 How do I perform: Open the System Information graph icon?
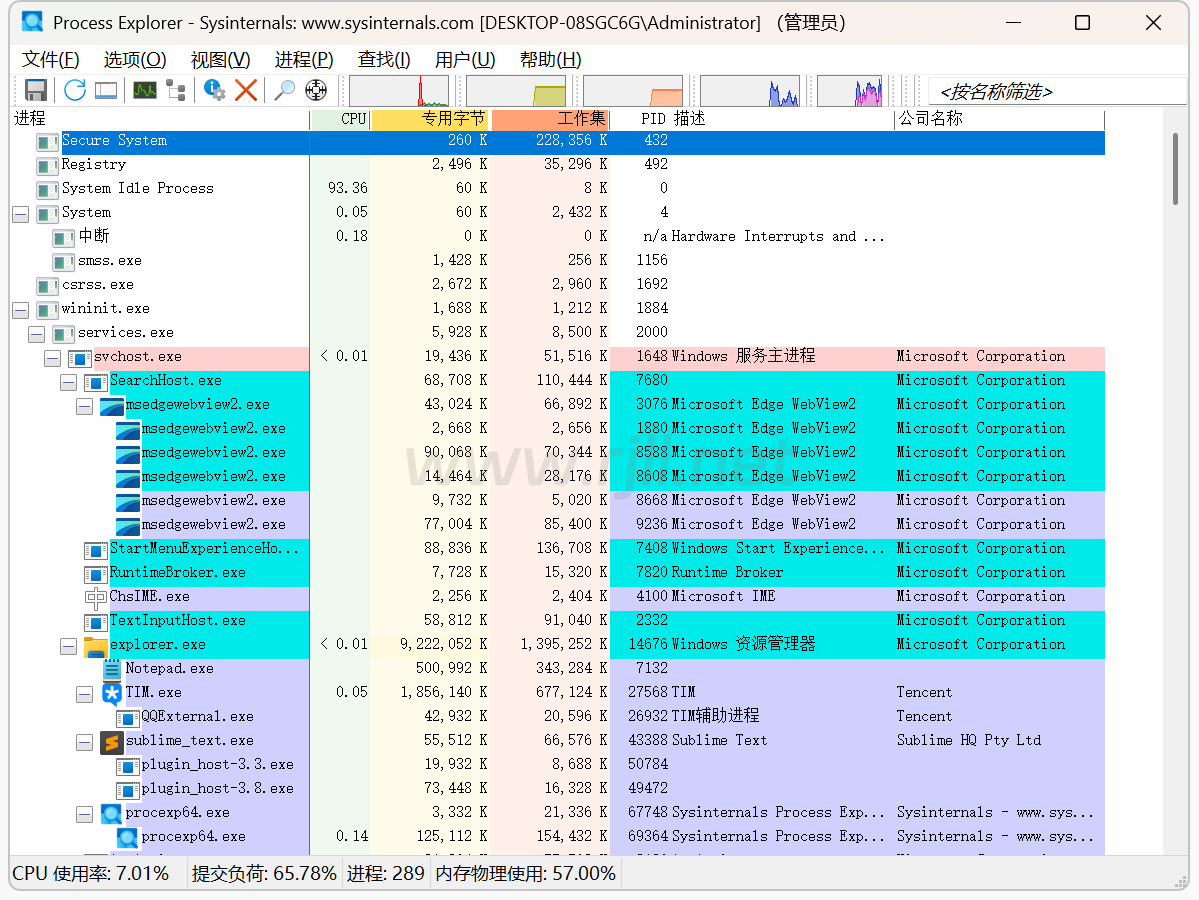(145, 90)
